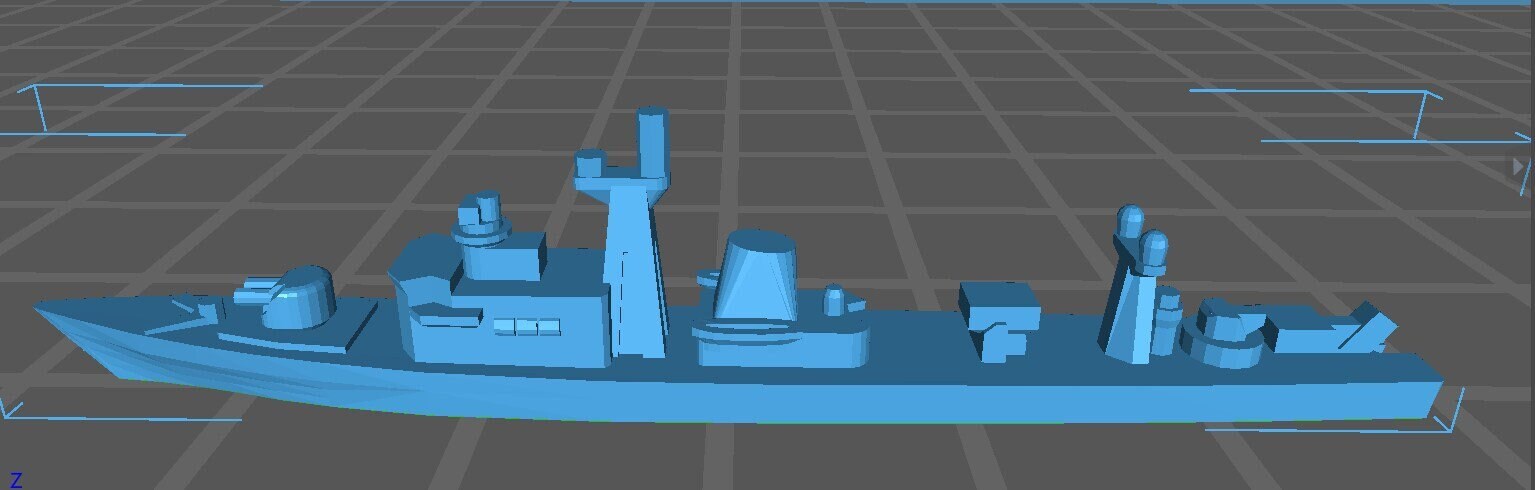Select the small dome behind the funnel
This screenshot has width=1535, height=490.
836,300
